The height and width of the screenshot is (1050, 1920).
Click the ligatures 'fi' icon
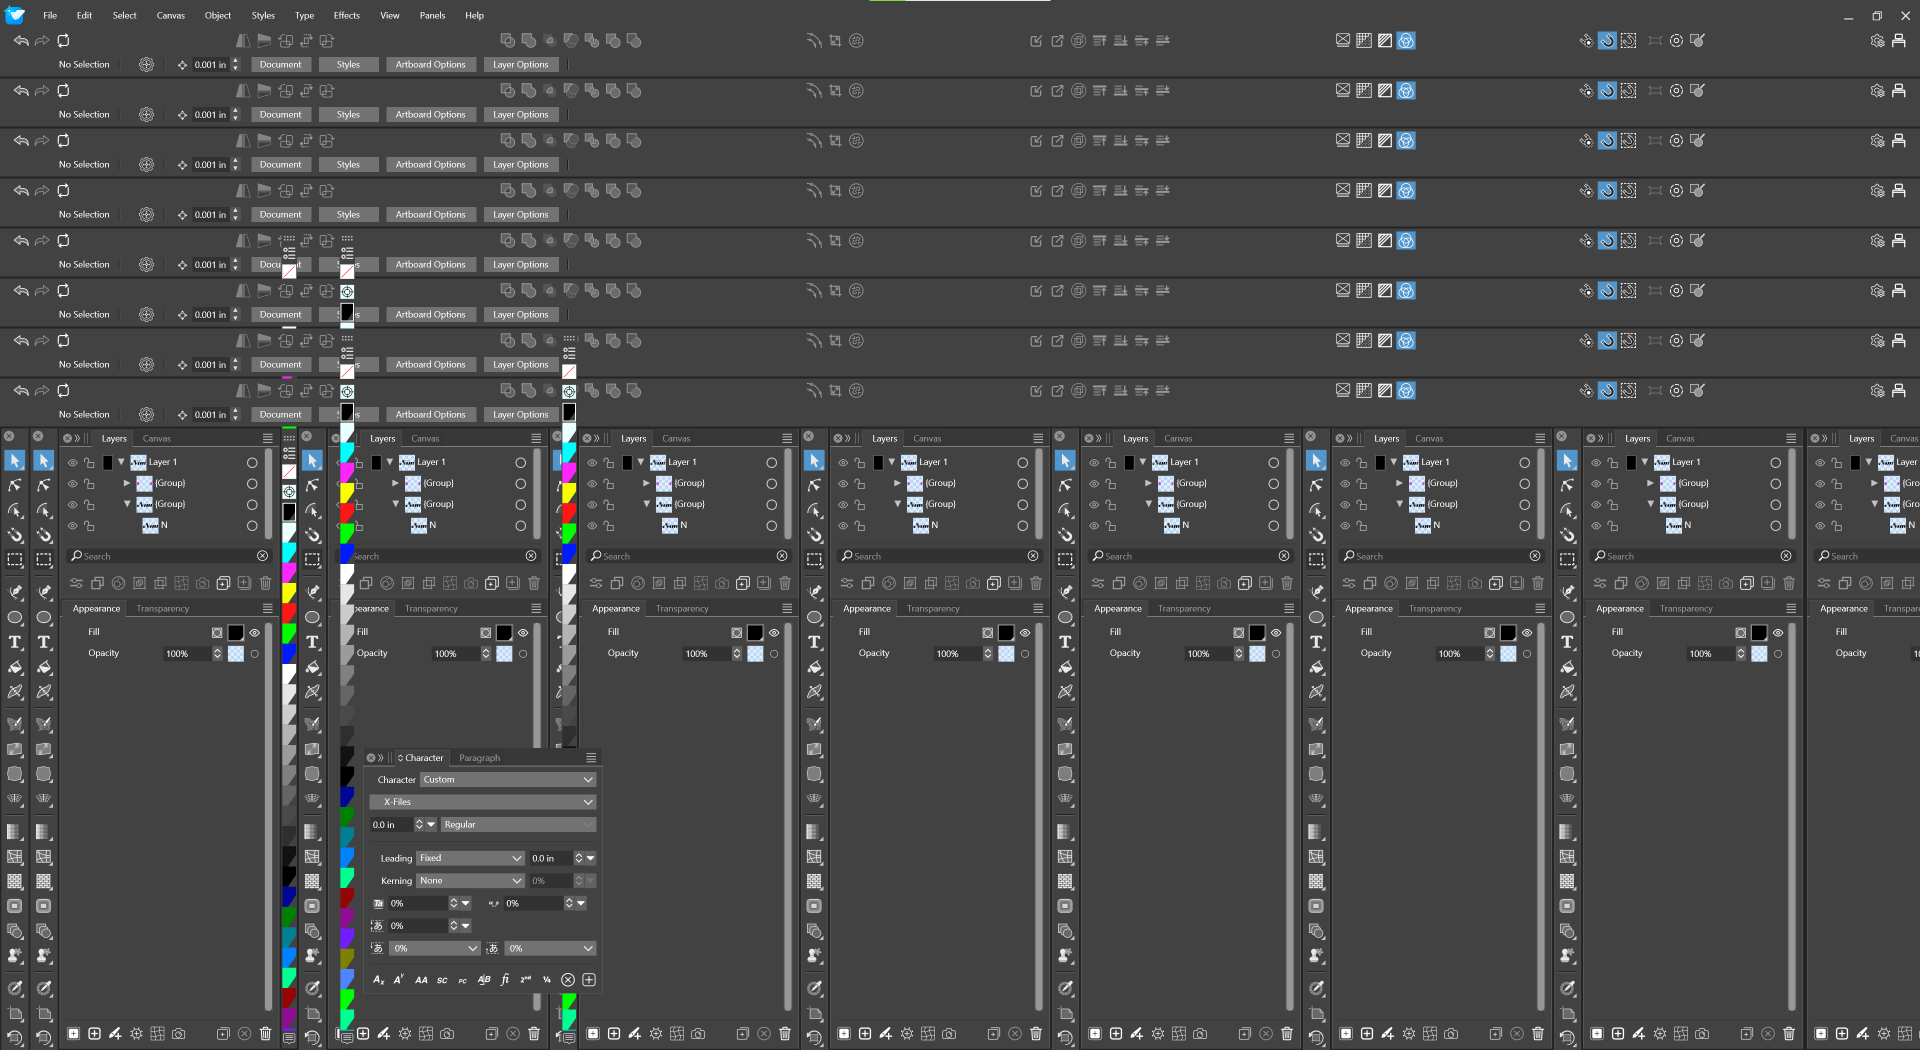coord(505,980)
